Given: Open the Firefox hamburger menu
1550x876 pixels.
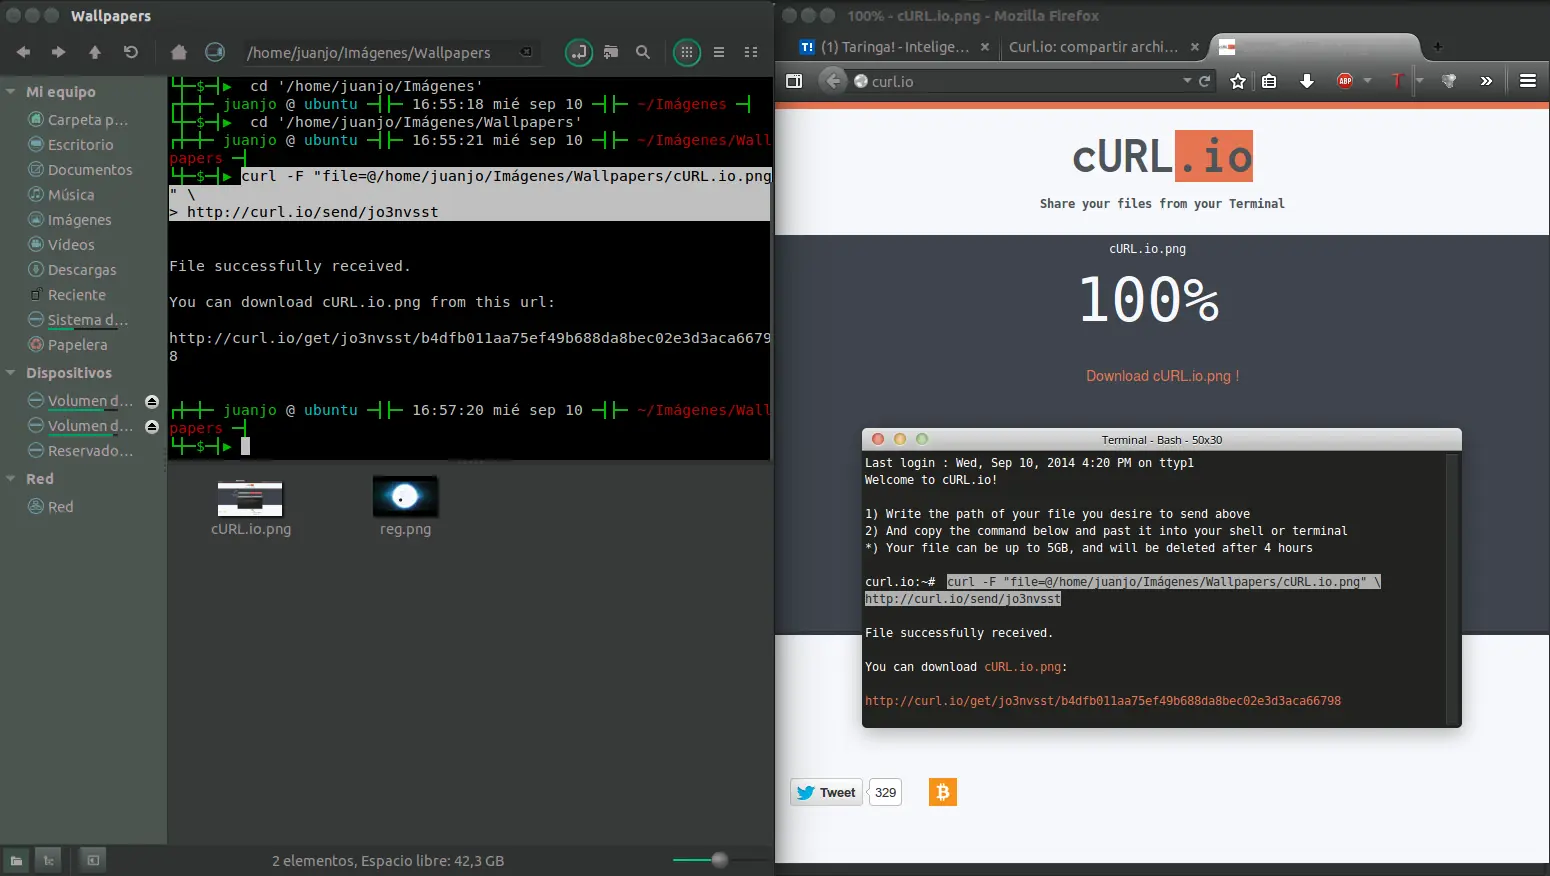Looking at the screenshot, I should click(1528, 81).
